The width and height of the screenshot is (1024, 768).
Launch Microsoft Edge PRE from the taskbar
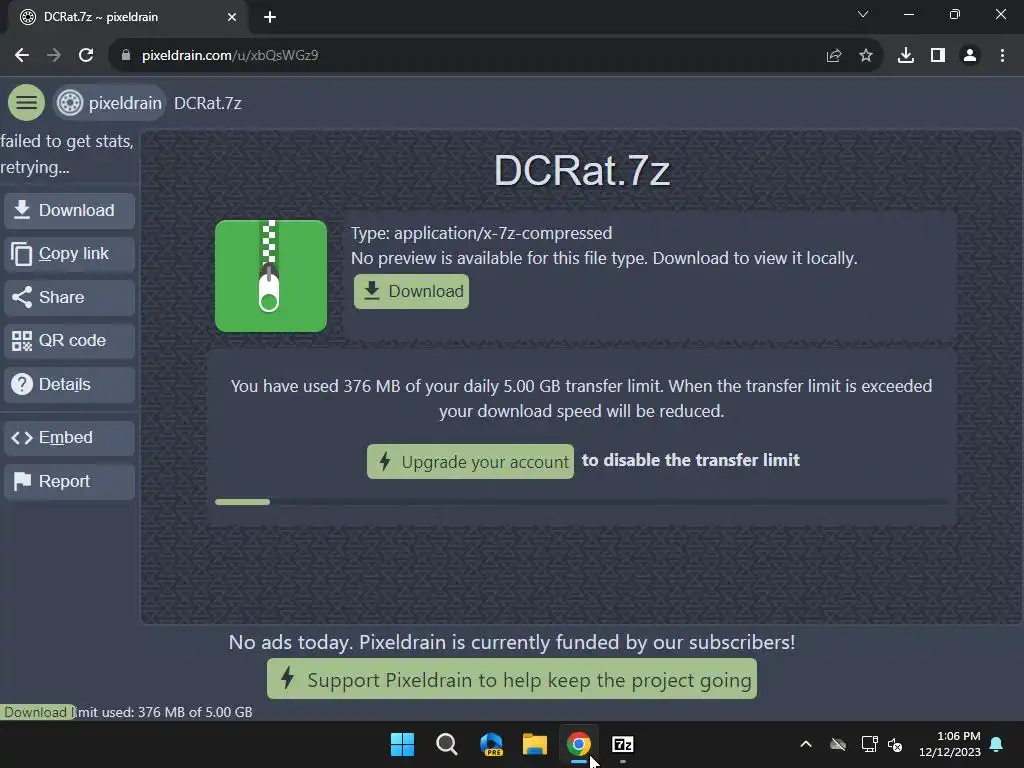click(x=491, y=744)
